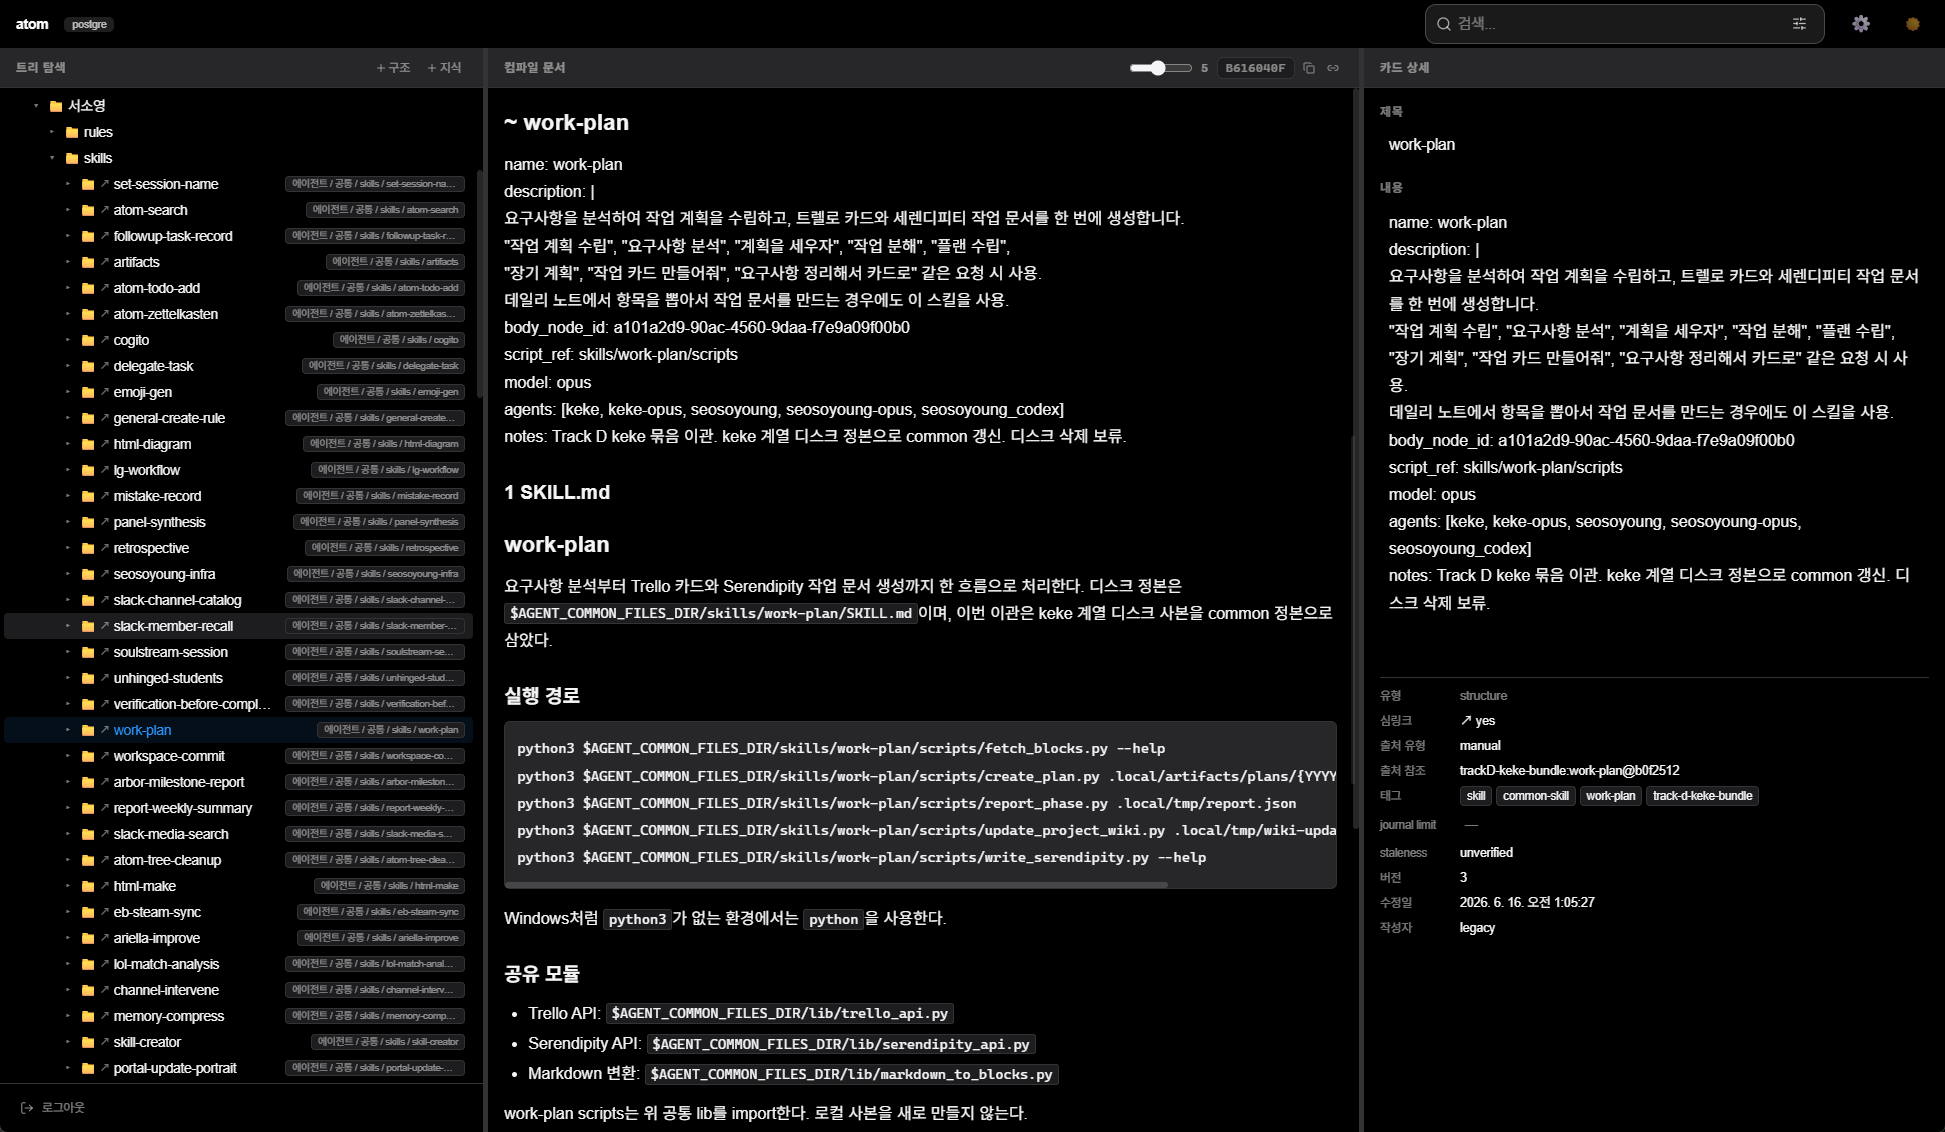Expand the workspace-commit node arrow

[68, 756]
